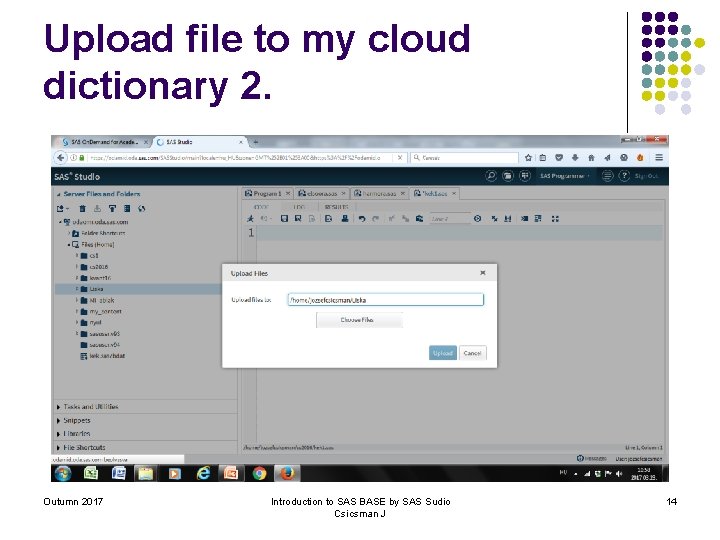The width and height of the screenshot is (720, 540).
Task: Open the RESULTS sub-tab
Action: click(x=337, y=207)
